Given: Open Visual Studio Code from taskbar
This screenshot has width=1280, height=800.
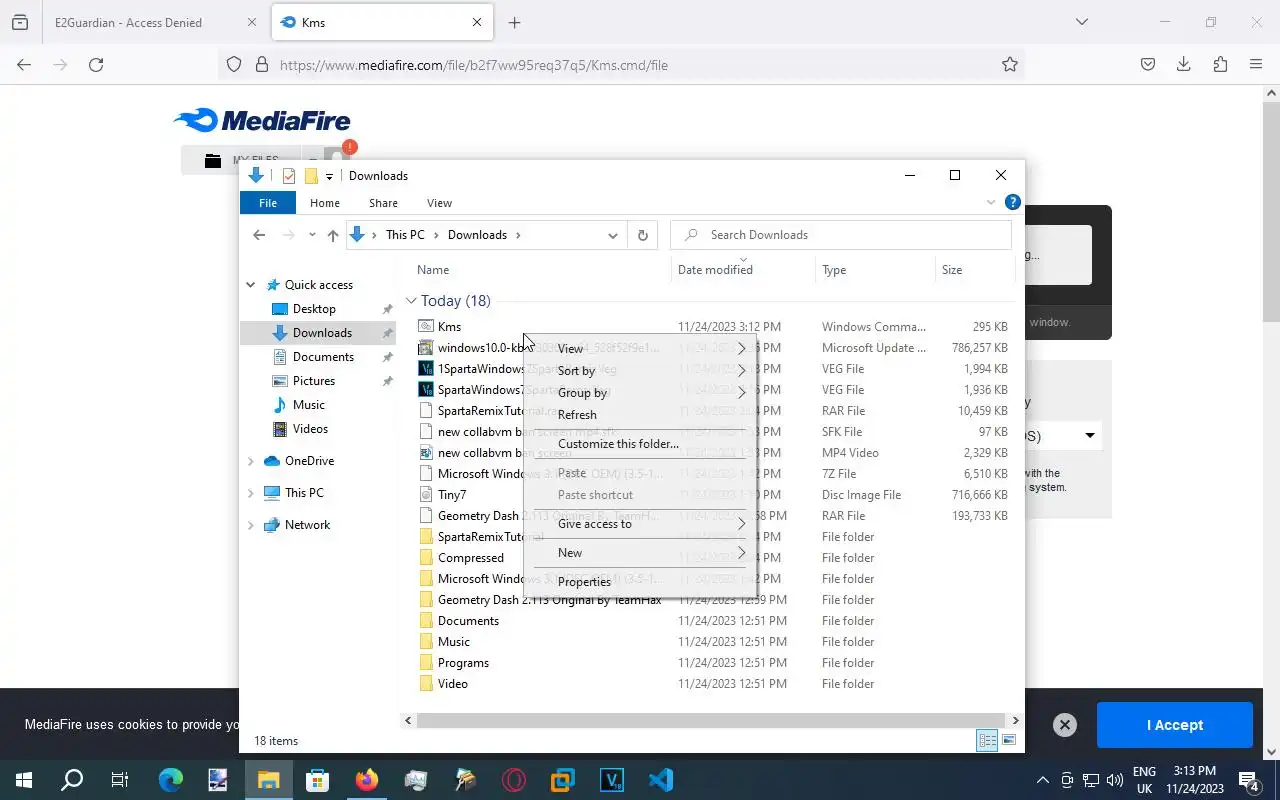Looking at the screenshot, I should click(x=661, y=779).
